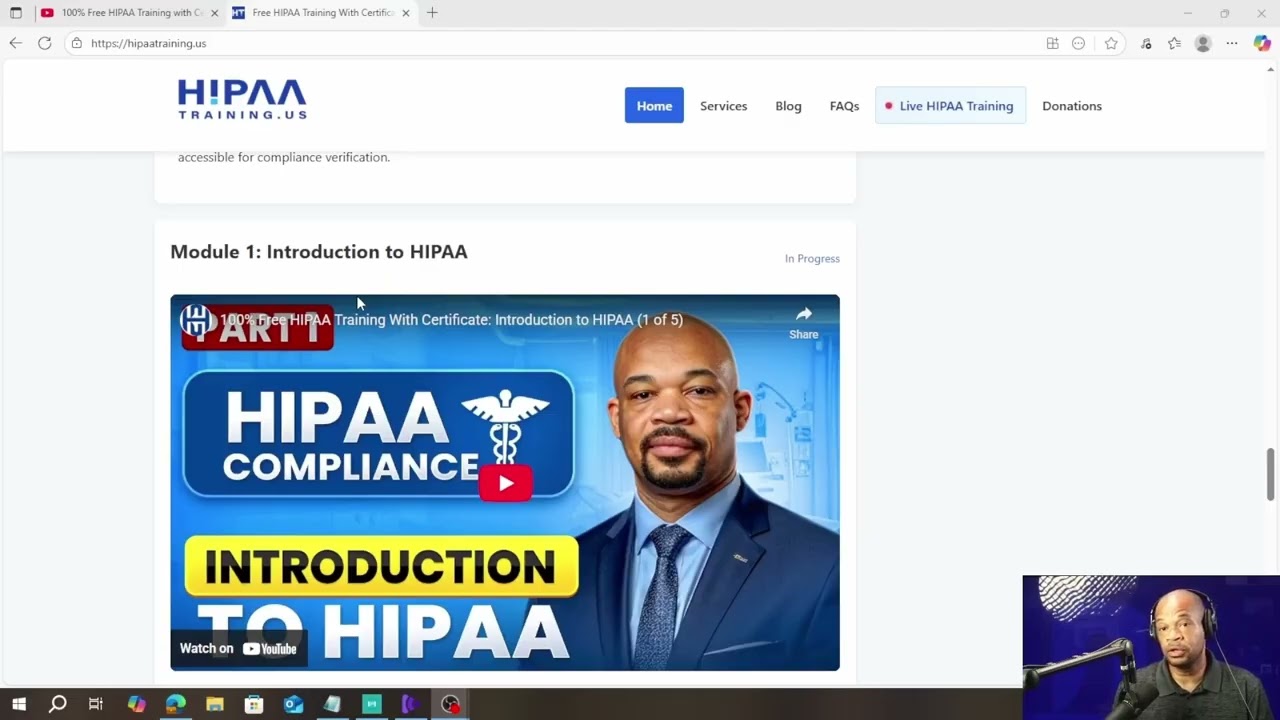The image size is (1280, 720).
Task: Select the Free HIPAA Training With Certificate tab
Action: pos(320,13)
